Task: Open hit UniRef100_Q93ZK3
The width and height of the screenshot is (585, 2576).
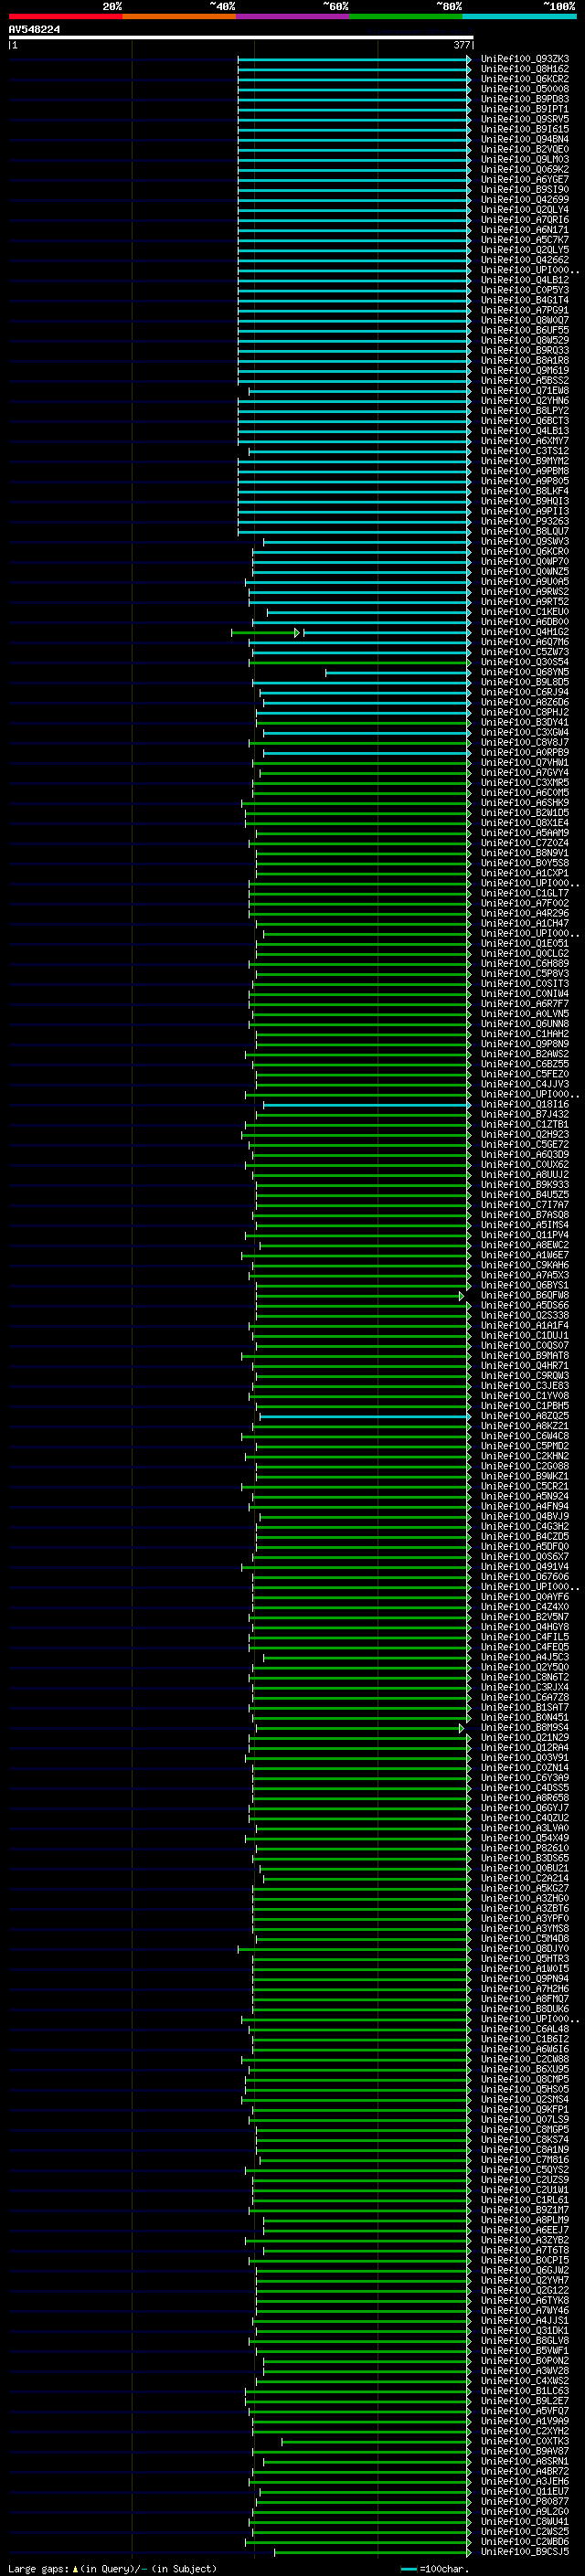Action: [525, 59]
